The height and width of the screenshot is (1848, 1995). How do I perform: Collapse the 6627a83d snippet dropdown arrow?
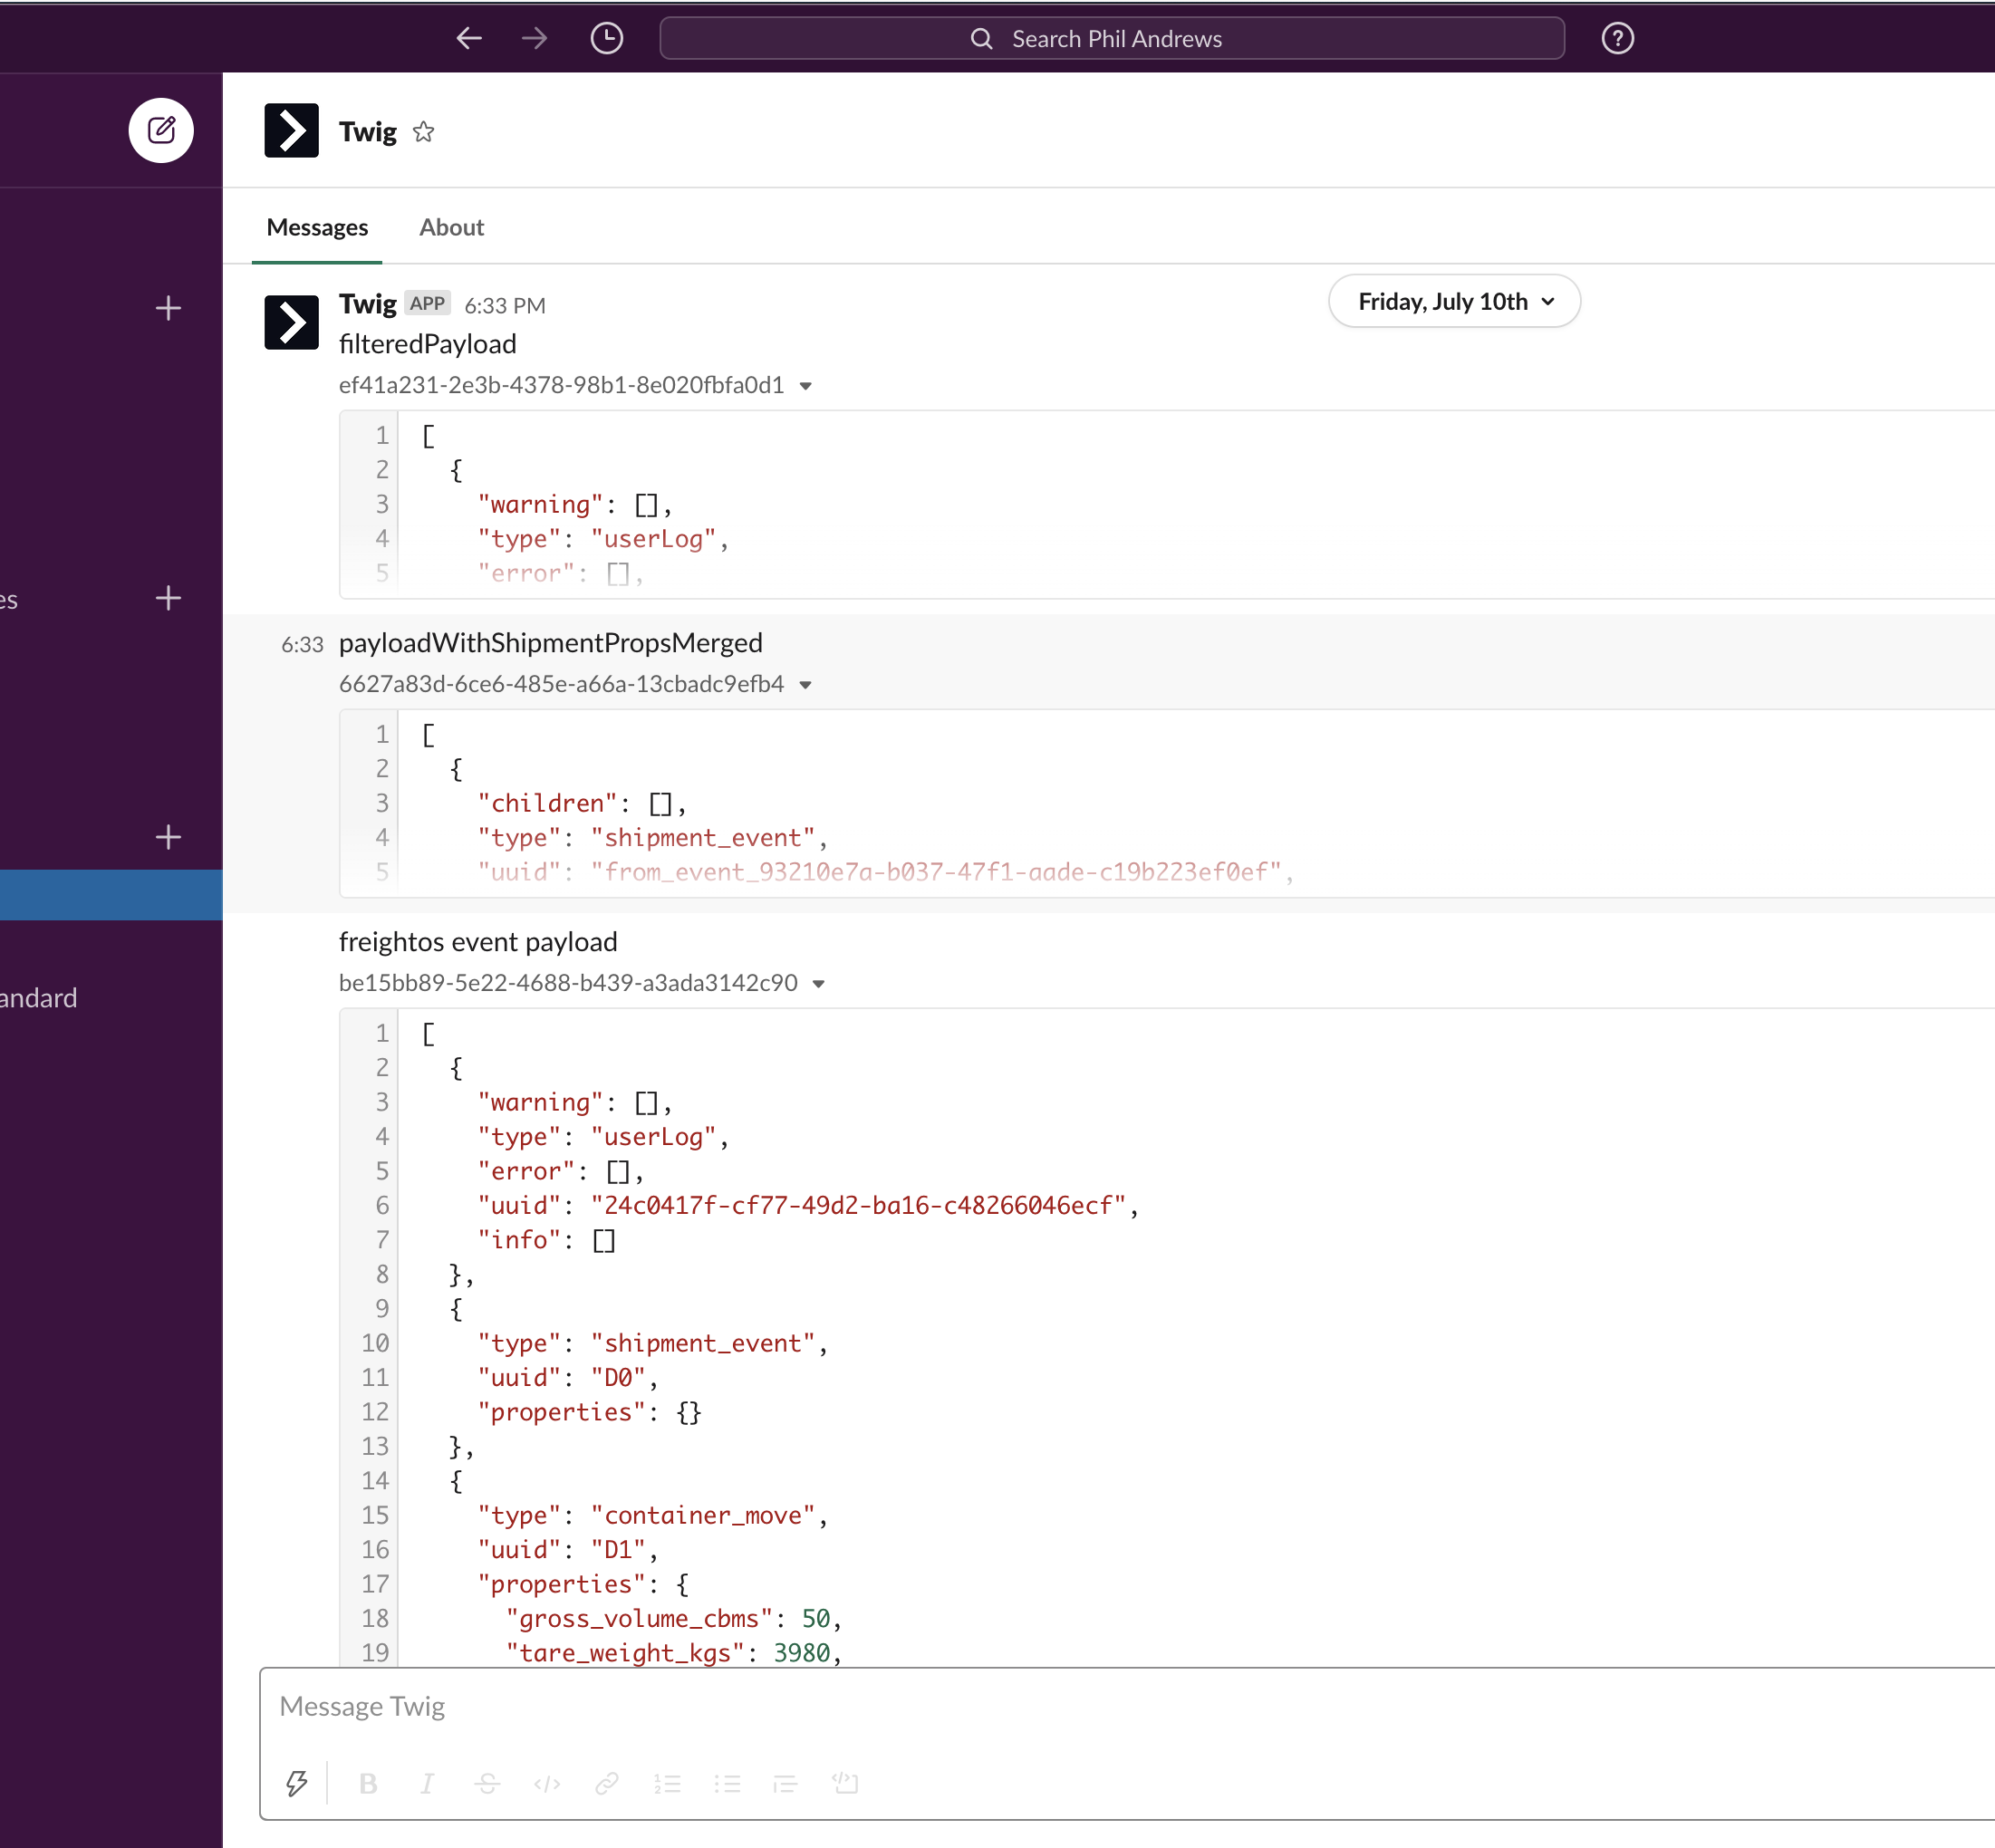806,685
